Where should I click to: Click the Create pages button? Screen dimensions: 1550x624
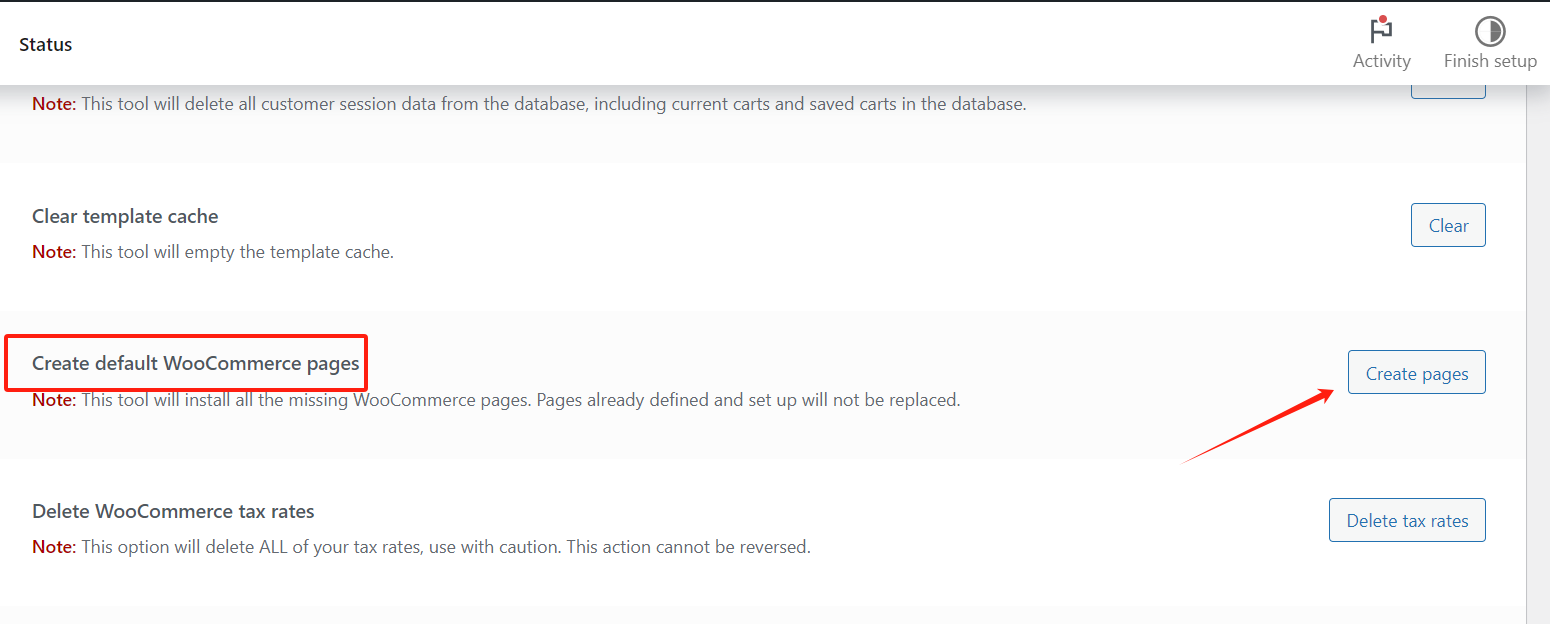pos(1416,373)
